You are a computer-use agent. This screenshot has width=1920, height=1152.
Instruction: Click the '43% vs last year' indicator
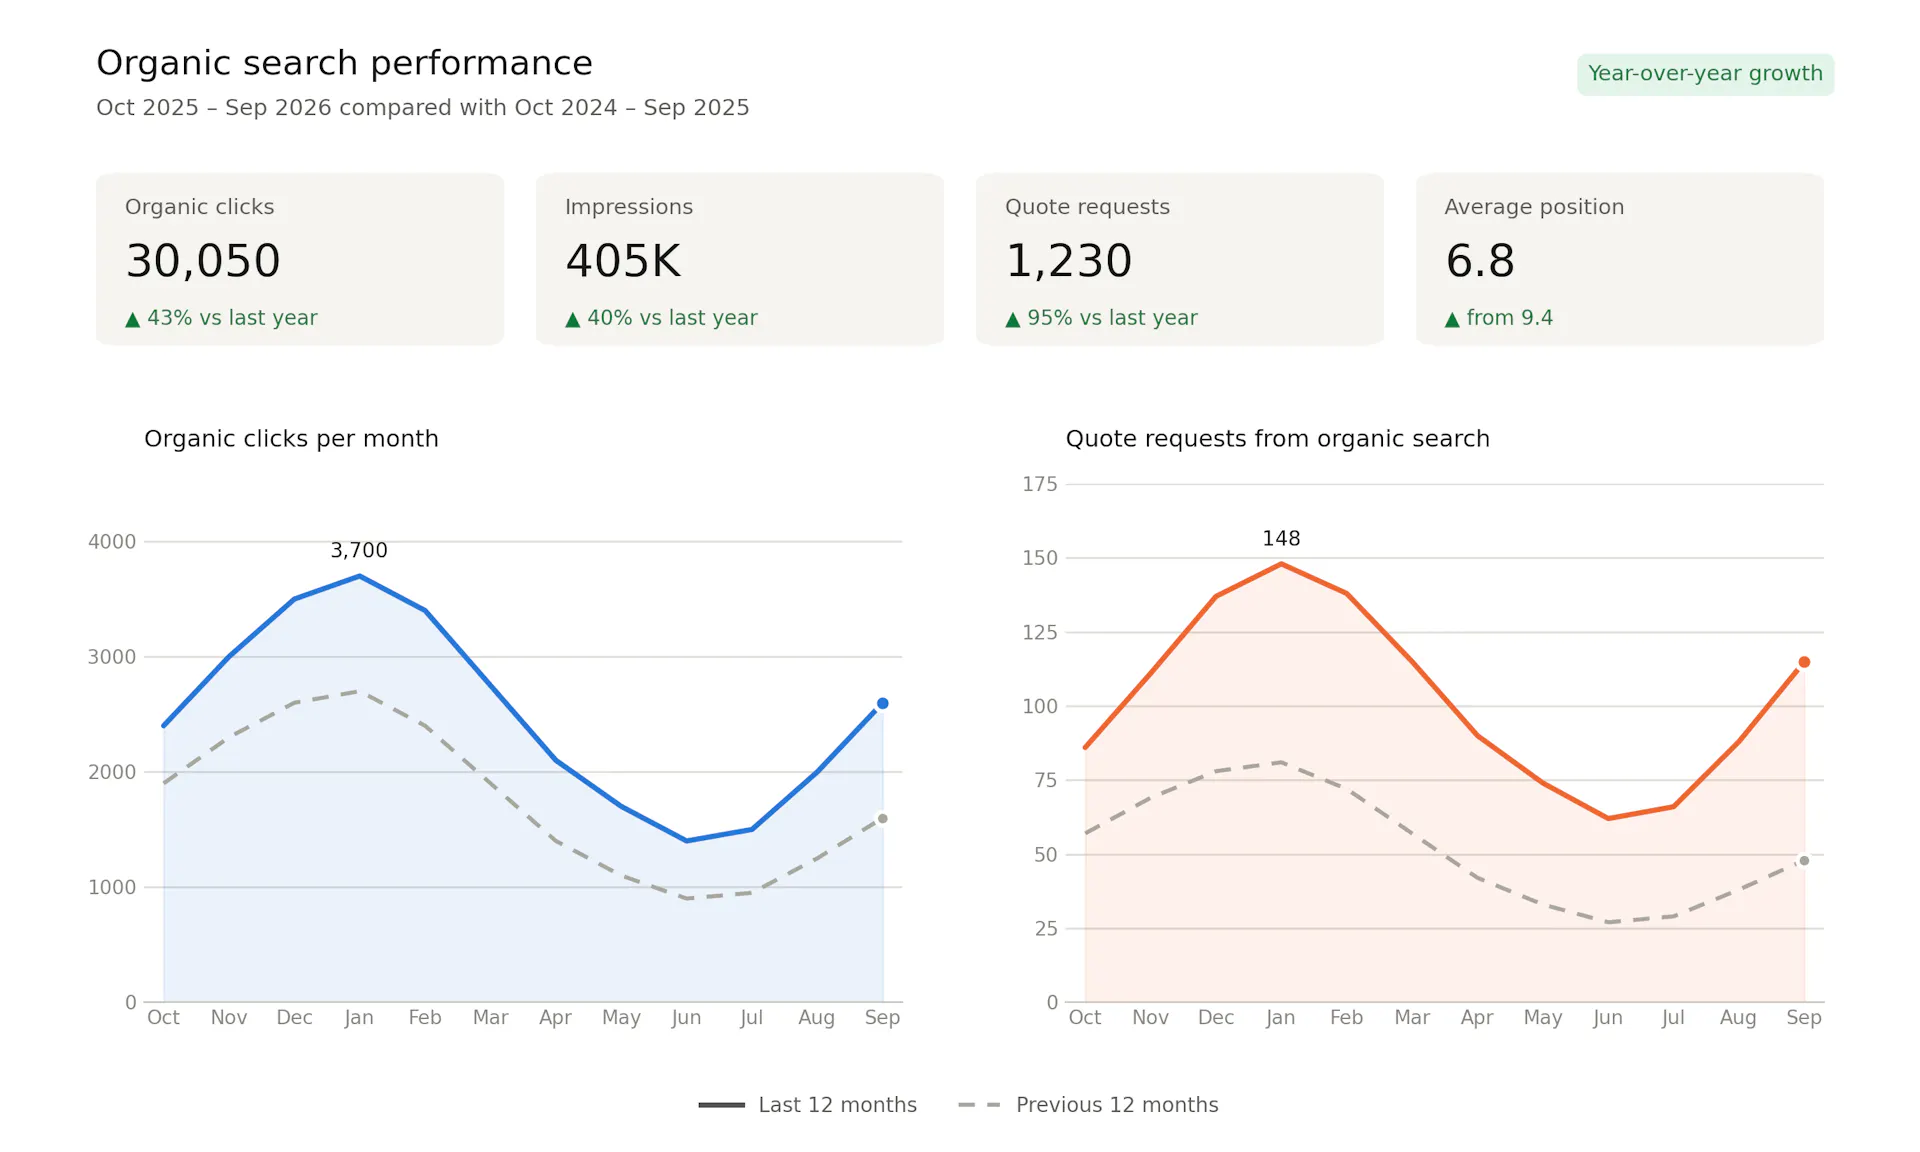[221, 318]
